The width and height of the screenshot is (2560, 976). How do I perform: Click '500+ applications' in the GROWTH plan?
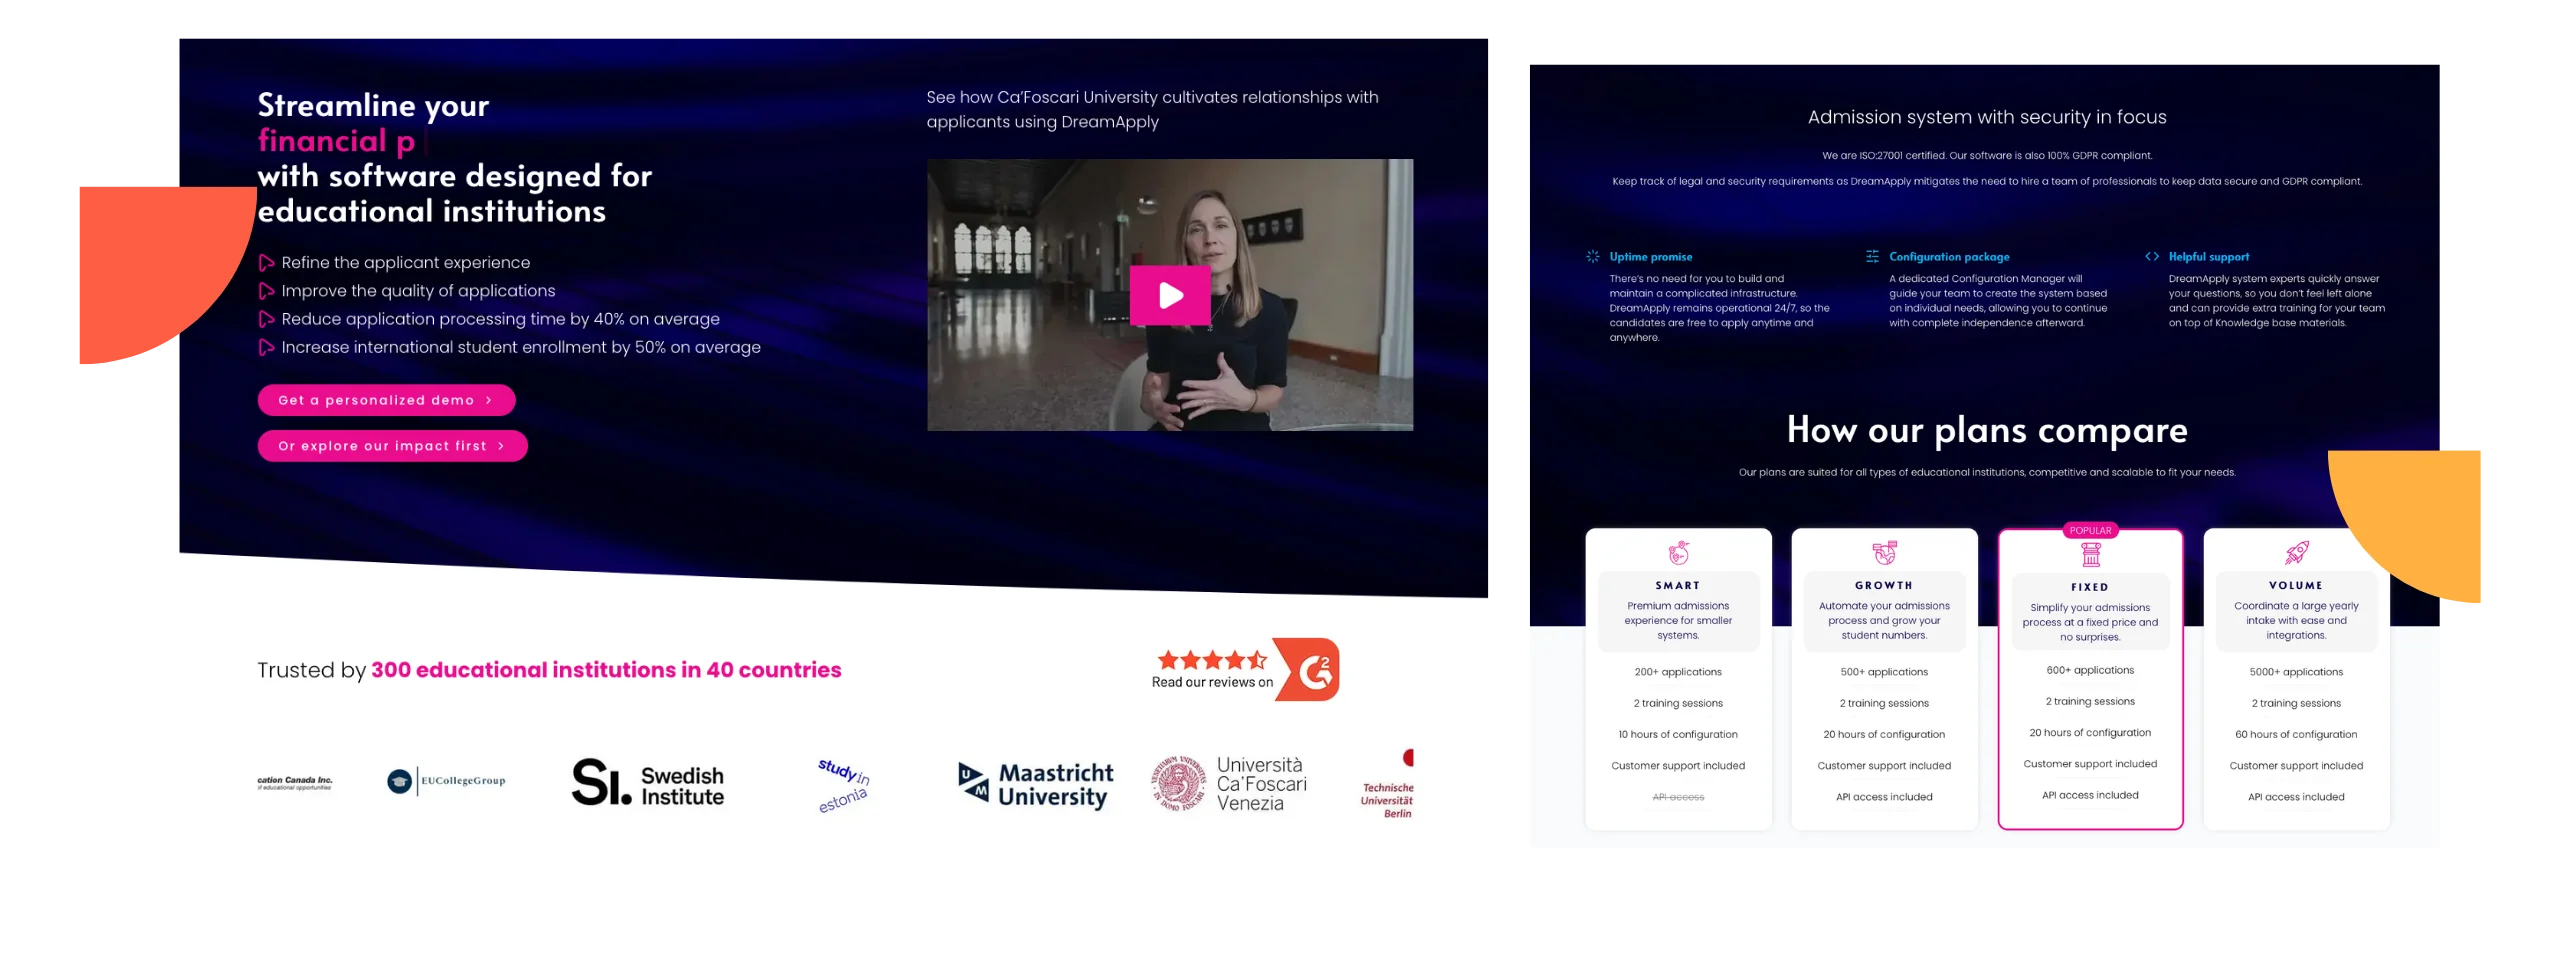1884,672
